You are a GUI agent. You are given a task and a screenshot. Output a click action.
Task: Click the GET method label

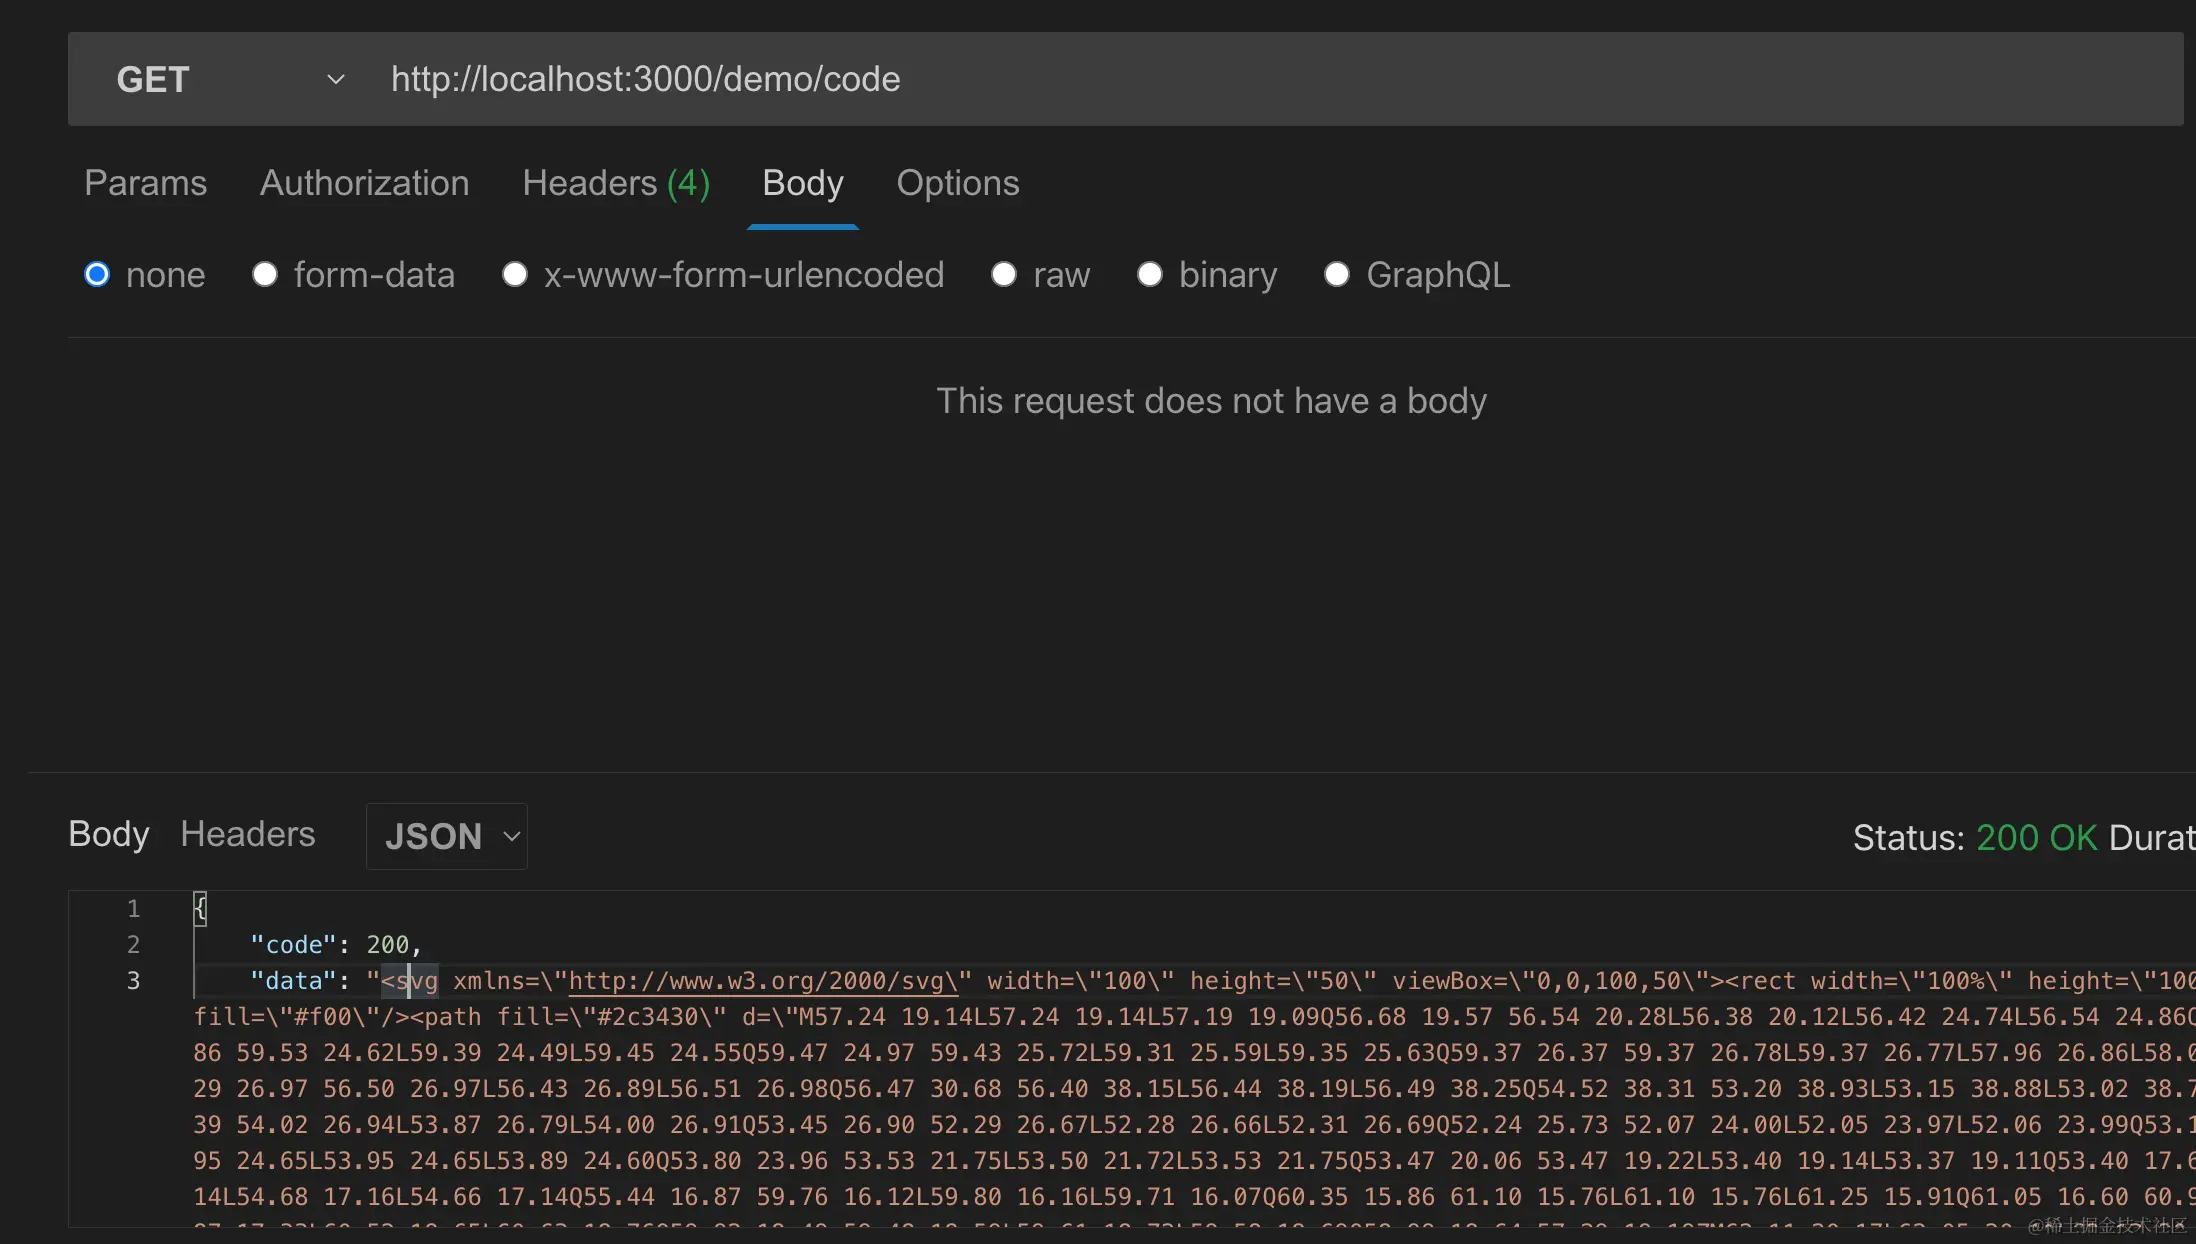tap(153, 79)
